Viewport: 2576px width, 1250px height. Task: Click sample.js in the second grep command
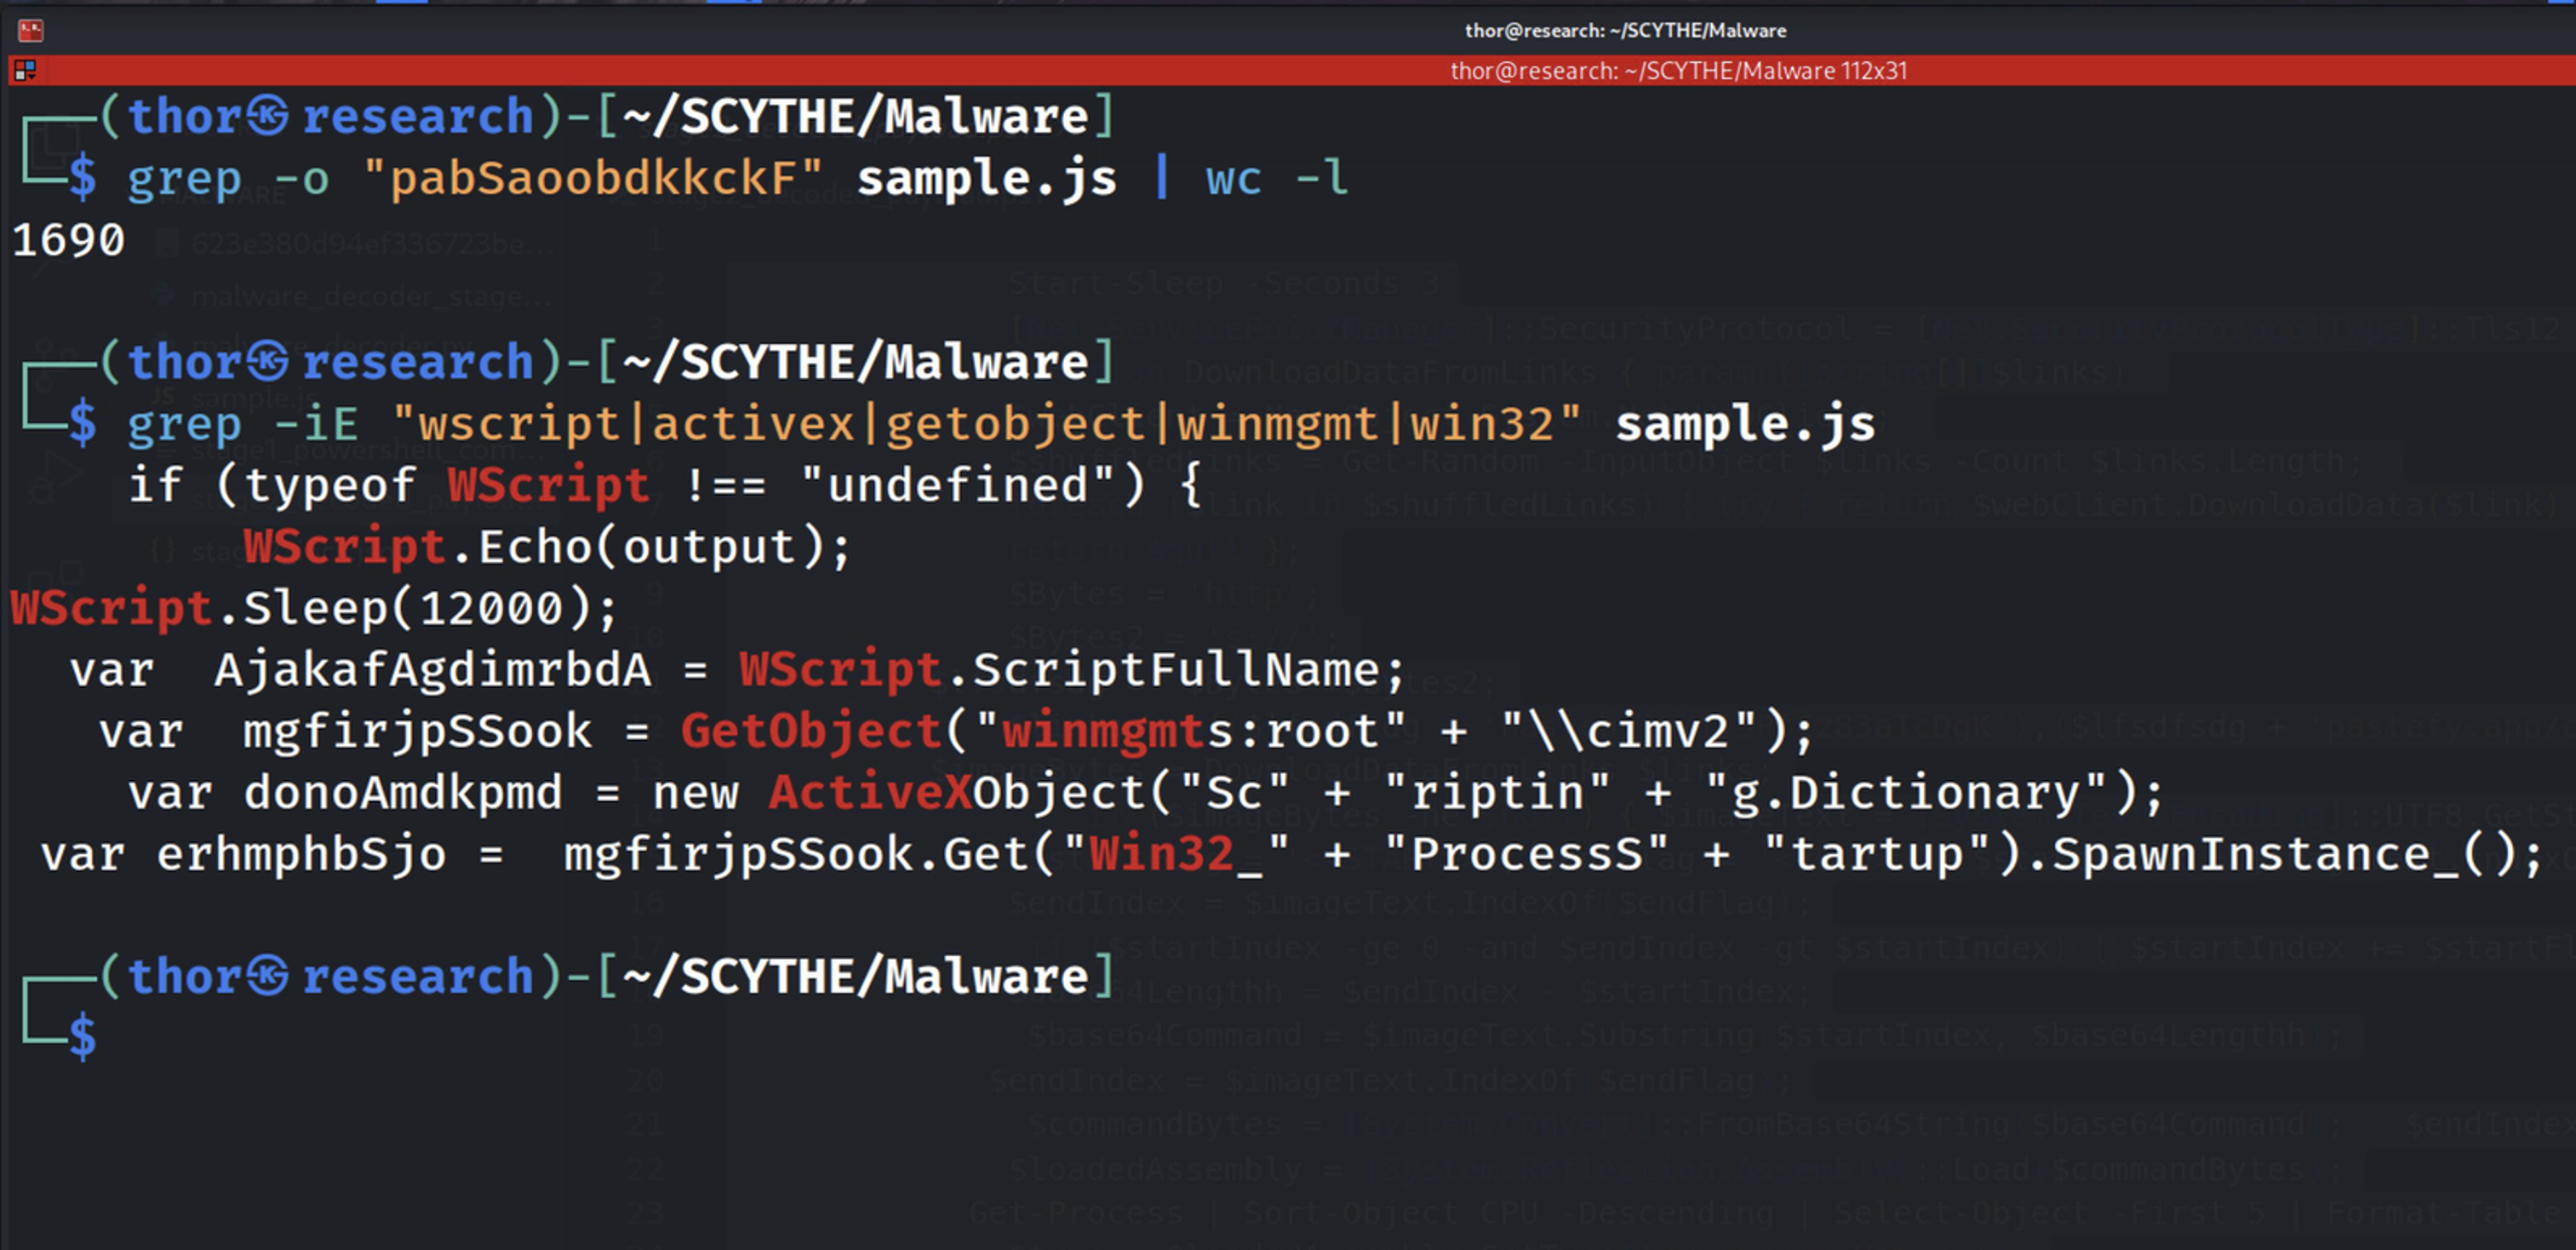tap(1745, 424)
